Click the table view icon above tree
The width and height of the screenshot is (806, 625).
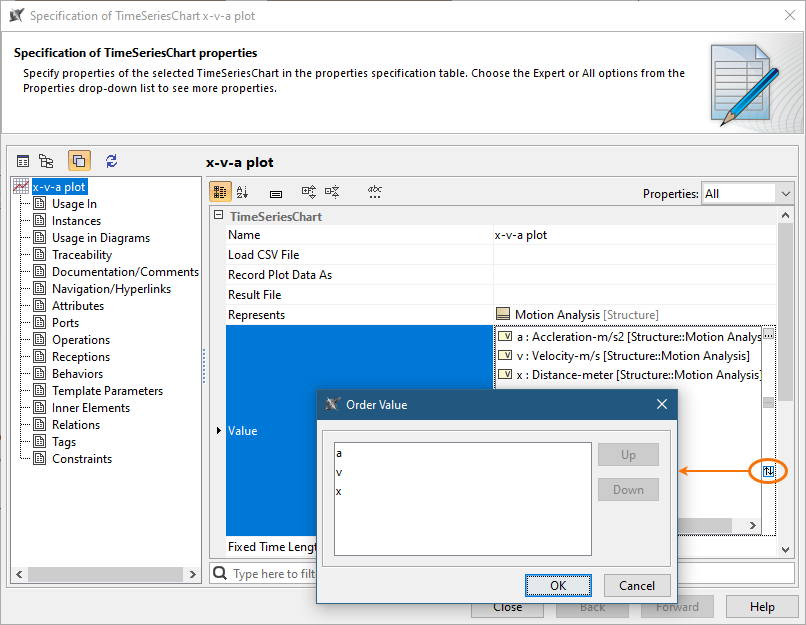[x=23, y=161]
